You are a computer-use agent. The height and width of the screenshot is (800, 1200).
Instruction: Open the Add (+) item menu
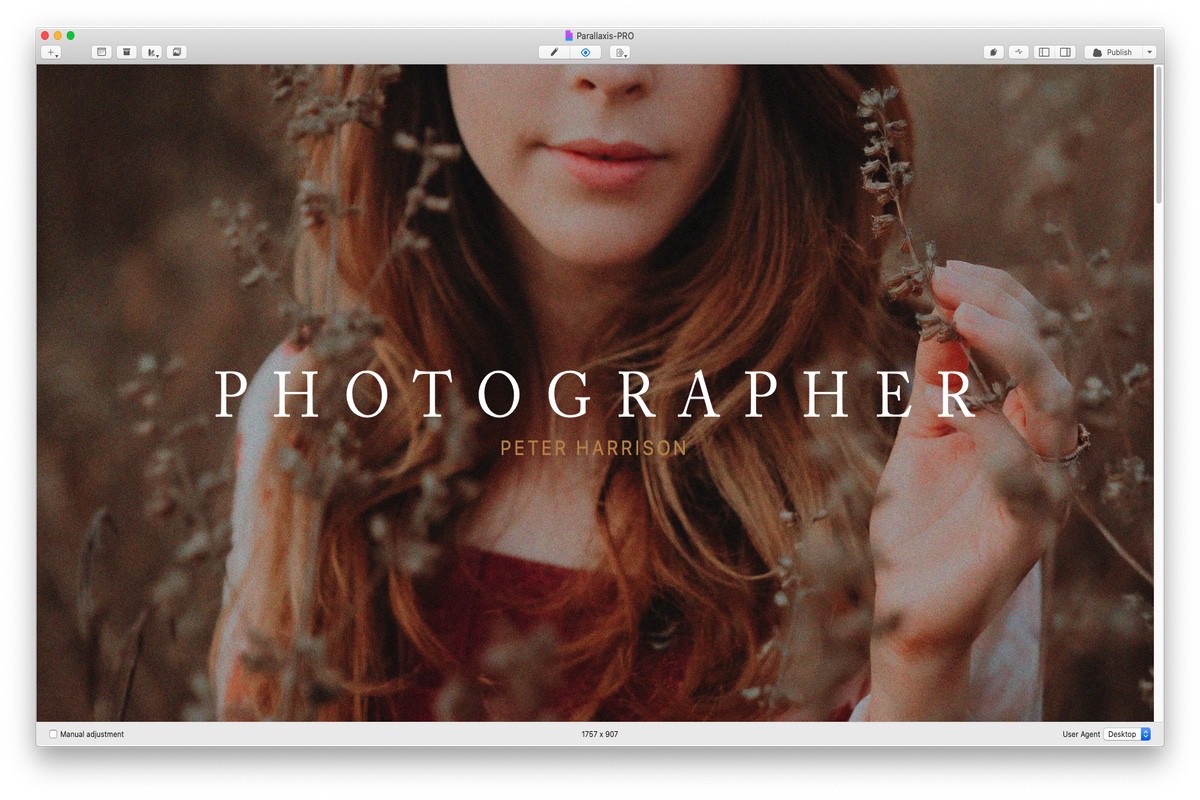point(51,52)
